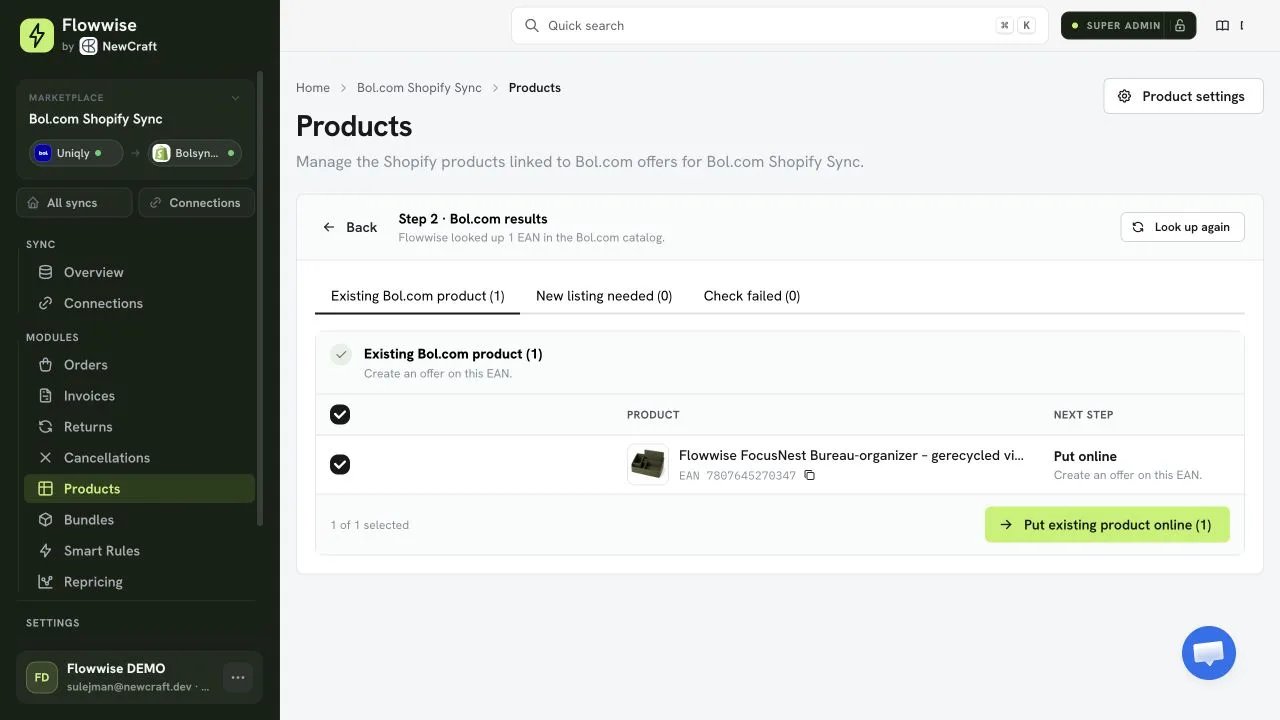Click the Flowwise FocusNest Bureau-organizer product name

[x=851, y=455]
